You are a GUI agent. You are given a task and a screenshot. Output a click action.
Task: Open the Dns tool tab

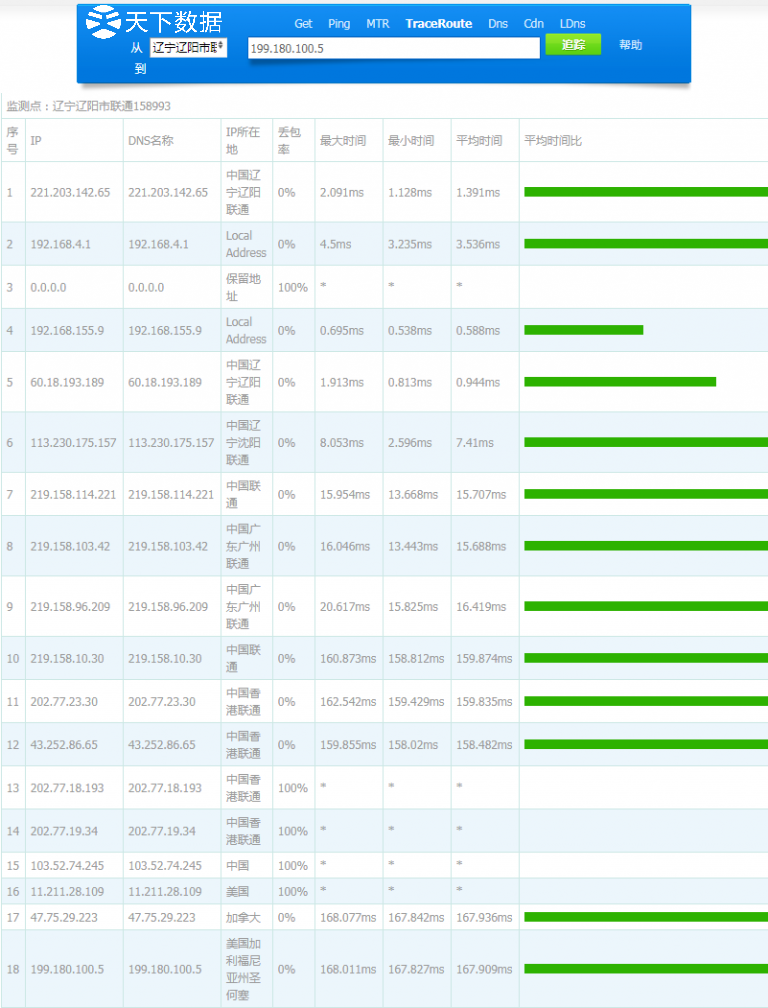[x=498, y=24]
